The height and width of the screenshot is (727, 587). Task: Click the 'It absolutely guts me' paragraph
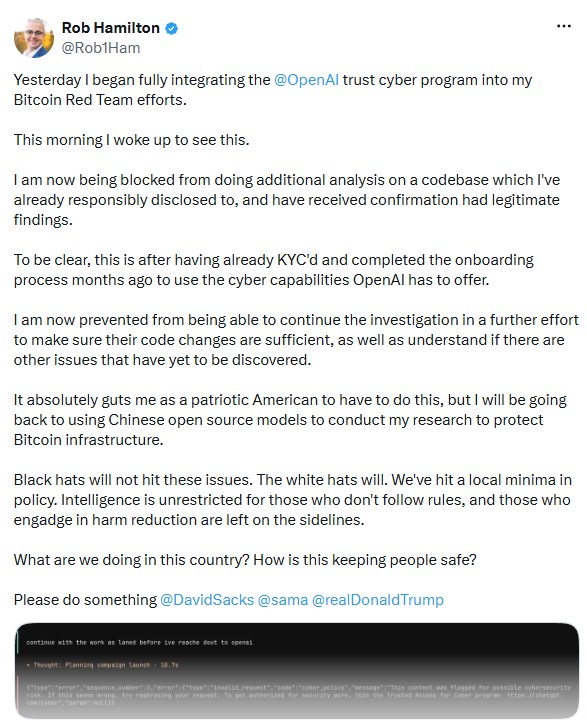pyautogui.click(x=290, y=420)
